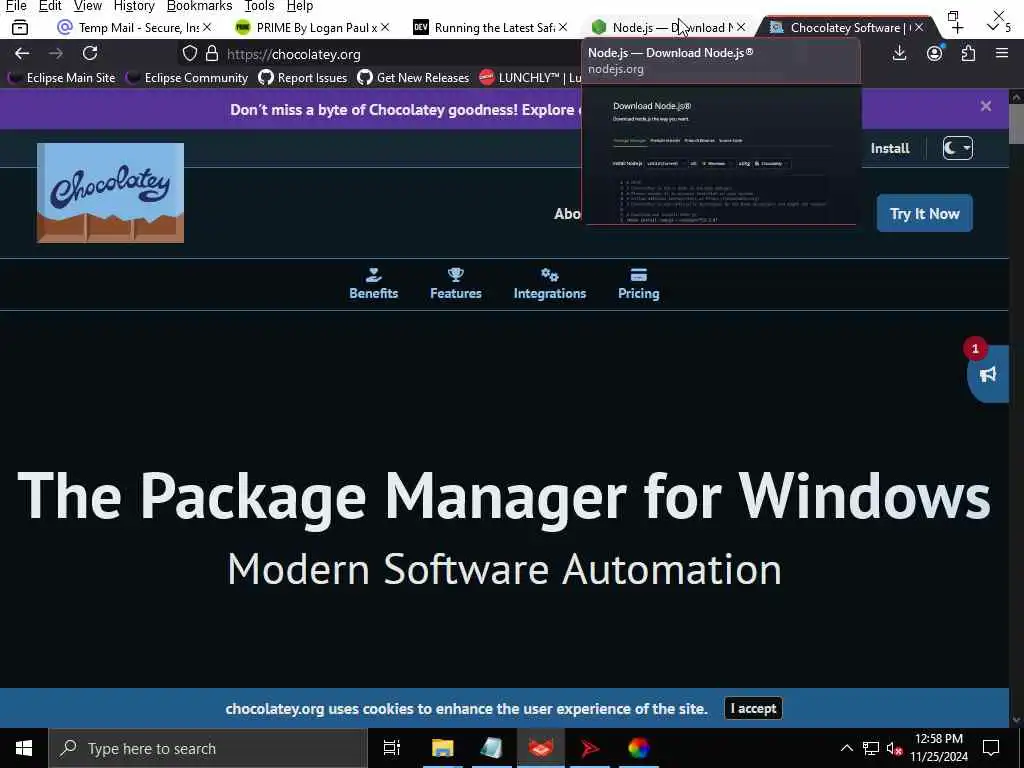Dismiss the purple announcement banner

(986, 106)
